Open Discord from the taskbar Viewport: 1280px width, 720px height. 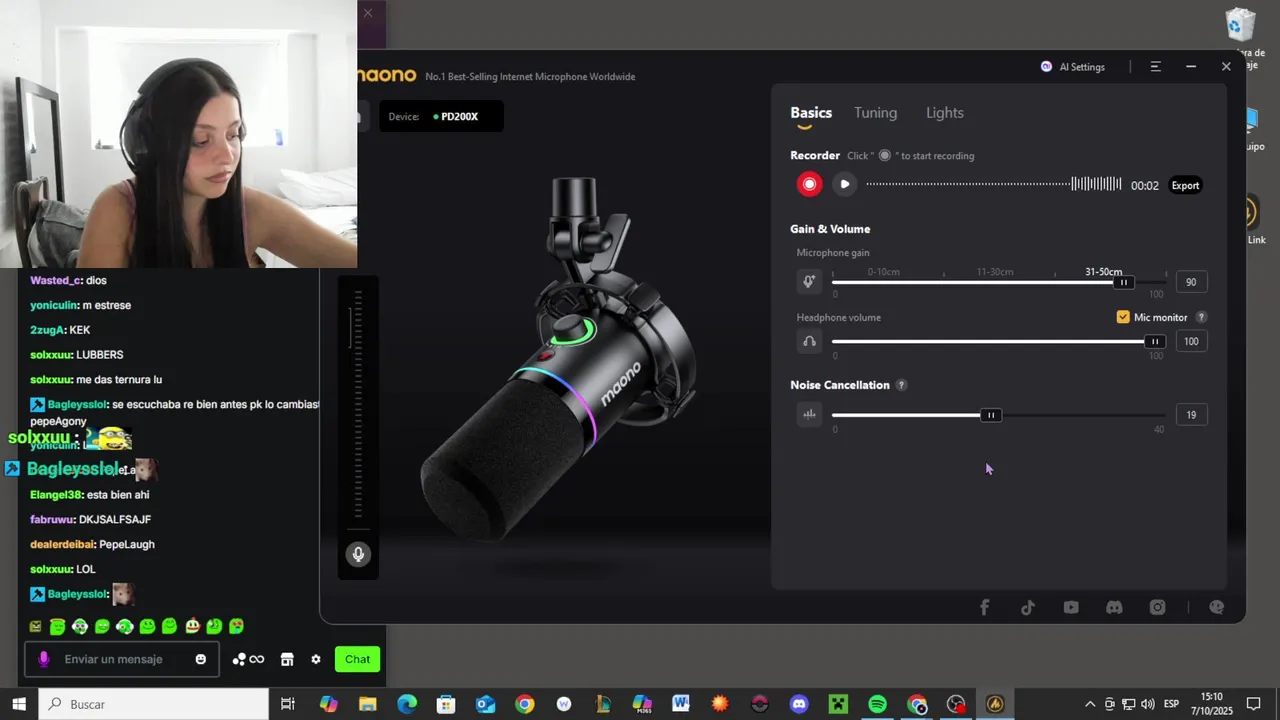click(x=799, y=704)
